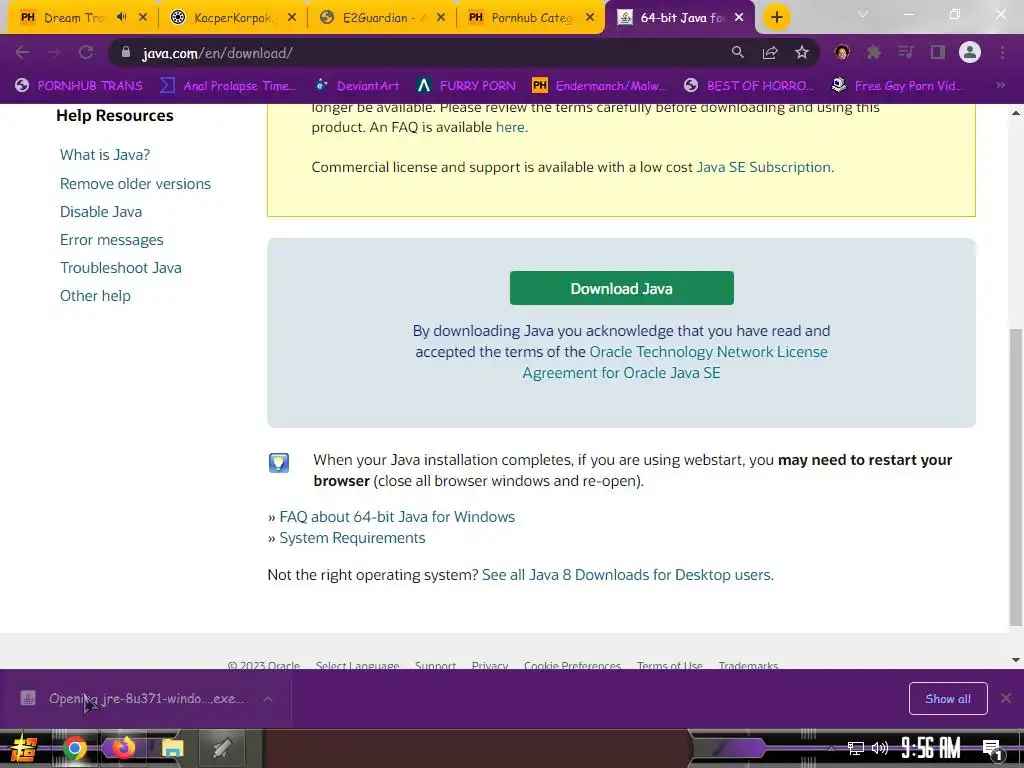Open the Other help link

pos(95,296)
